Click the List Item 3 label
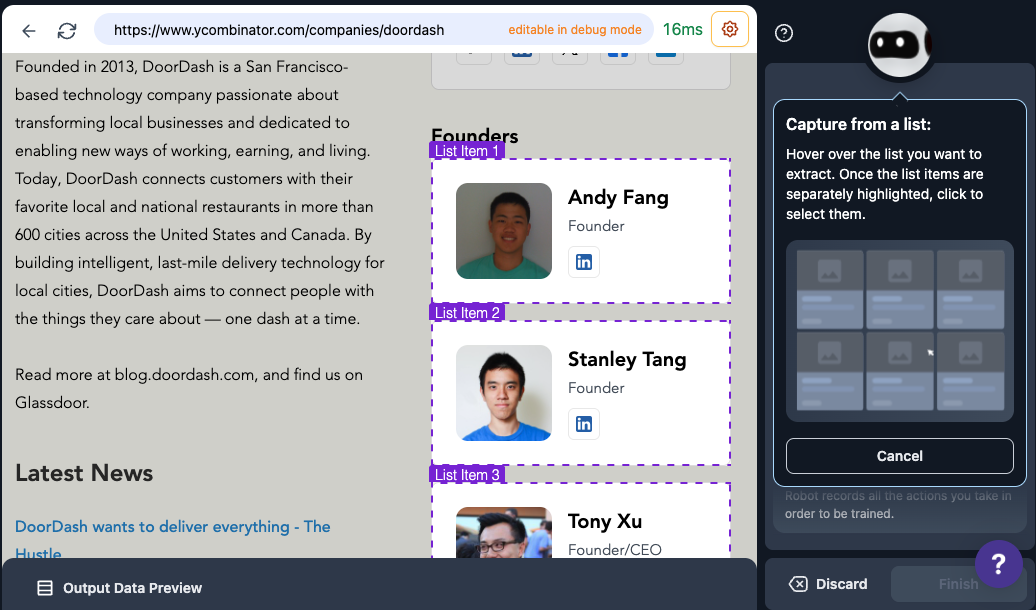Image resolution: width=1036 pixels, height=610 pixels. 467,475
